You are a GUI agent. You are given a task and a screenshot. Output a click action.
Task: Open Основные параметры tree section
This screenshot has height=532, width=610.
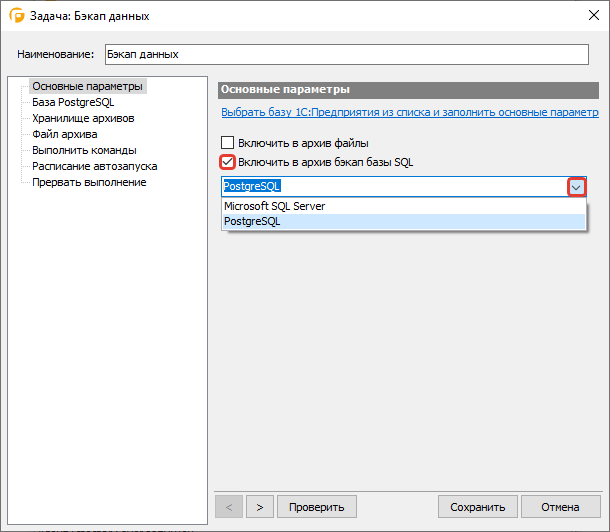click(88, 86)
